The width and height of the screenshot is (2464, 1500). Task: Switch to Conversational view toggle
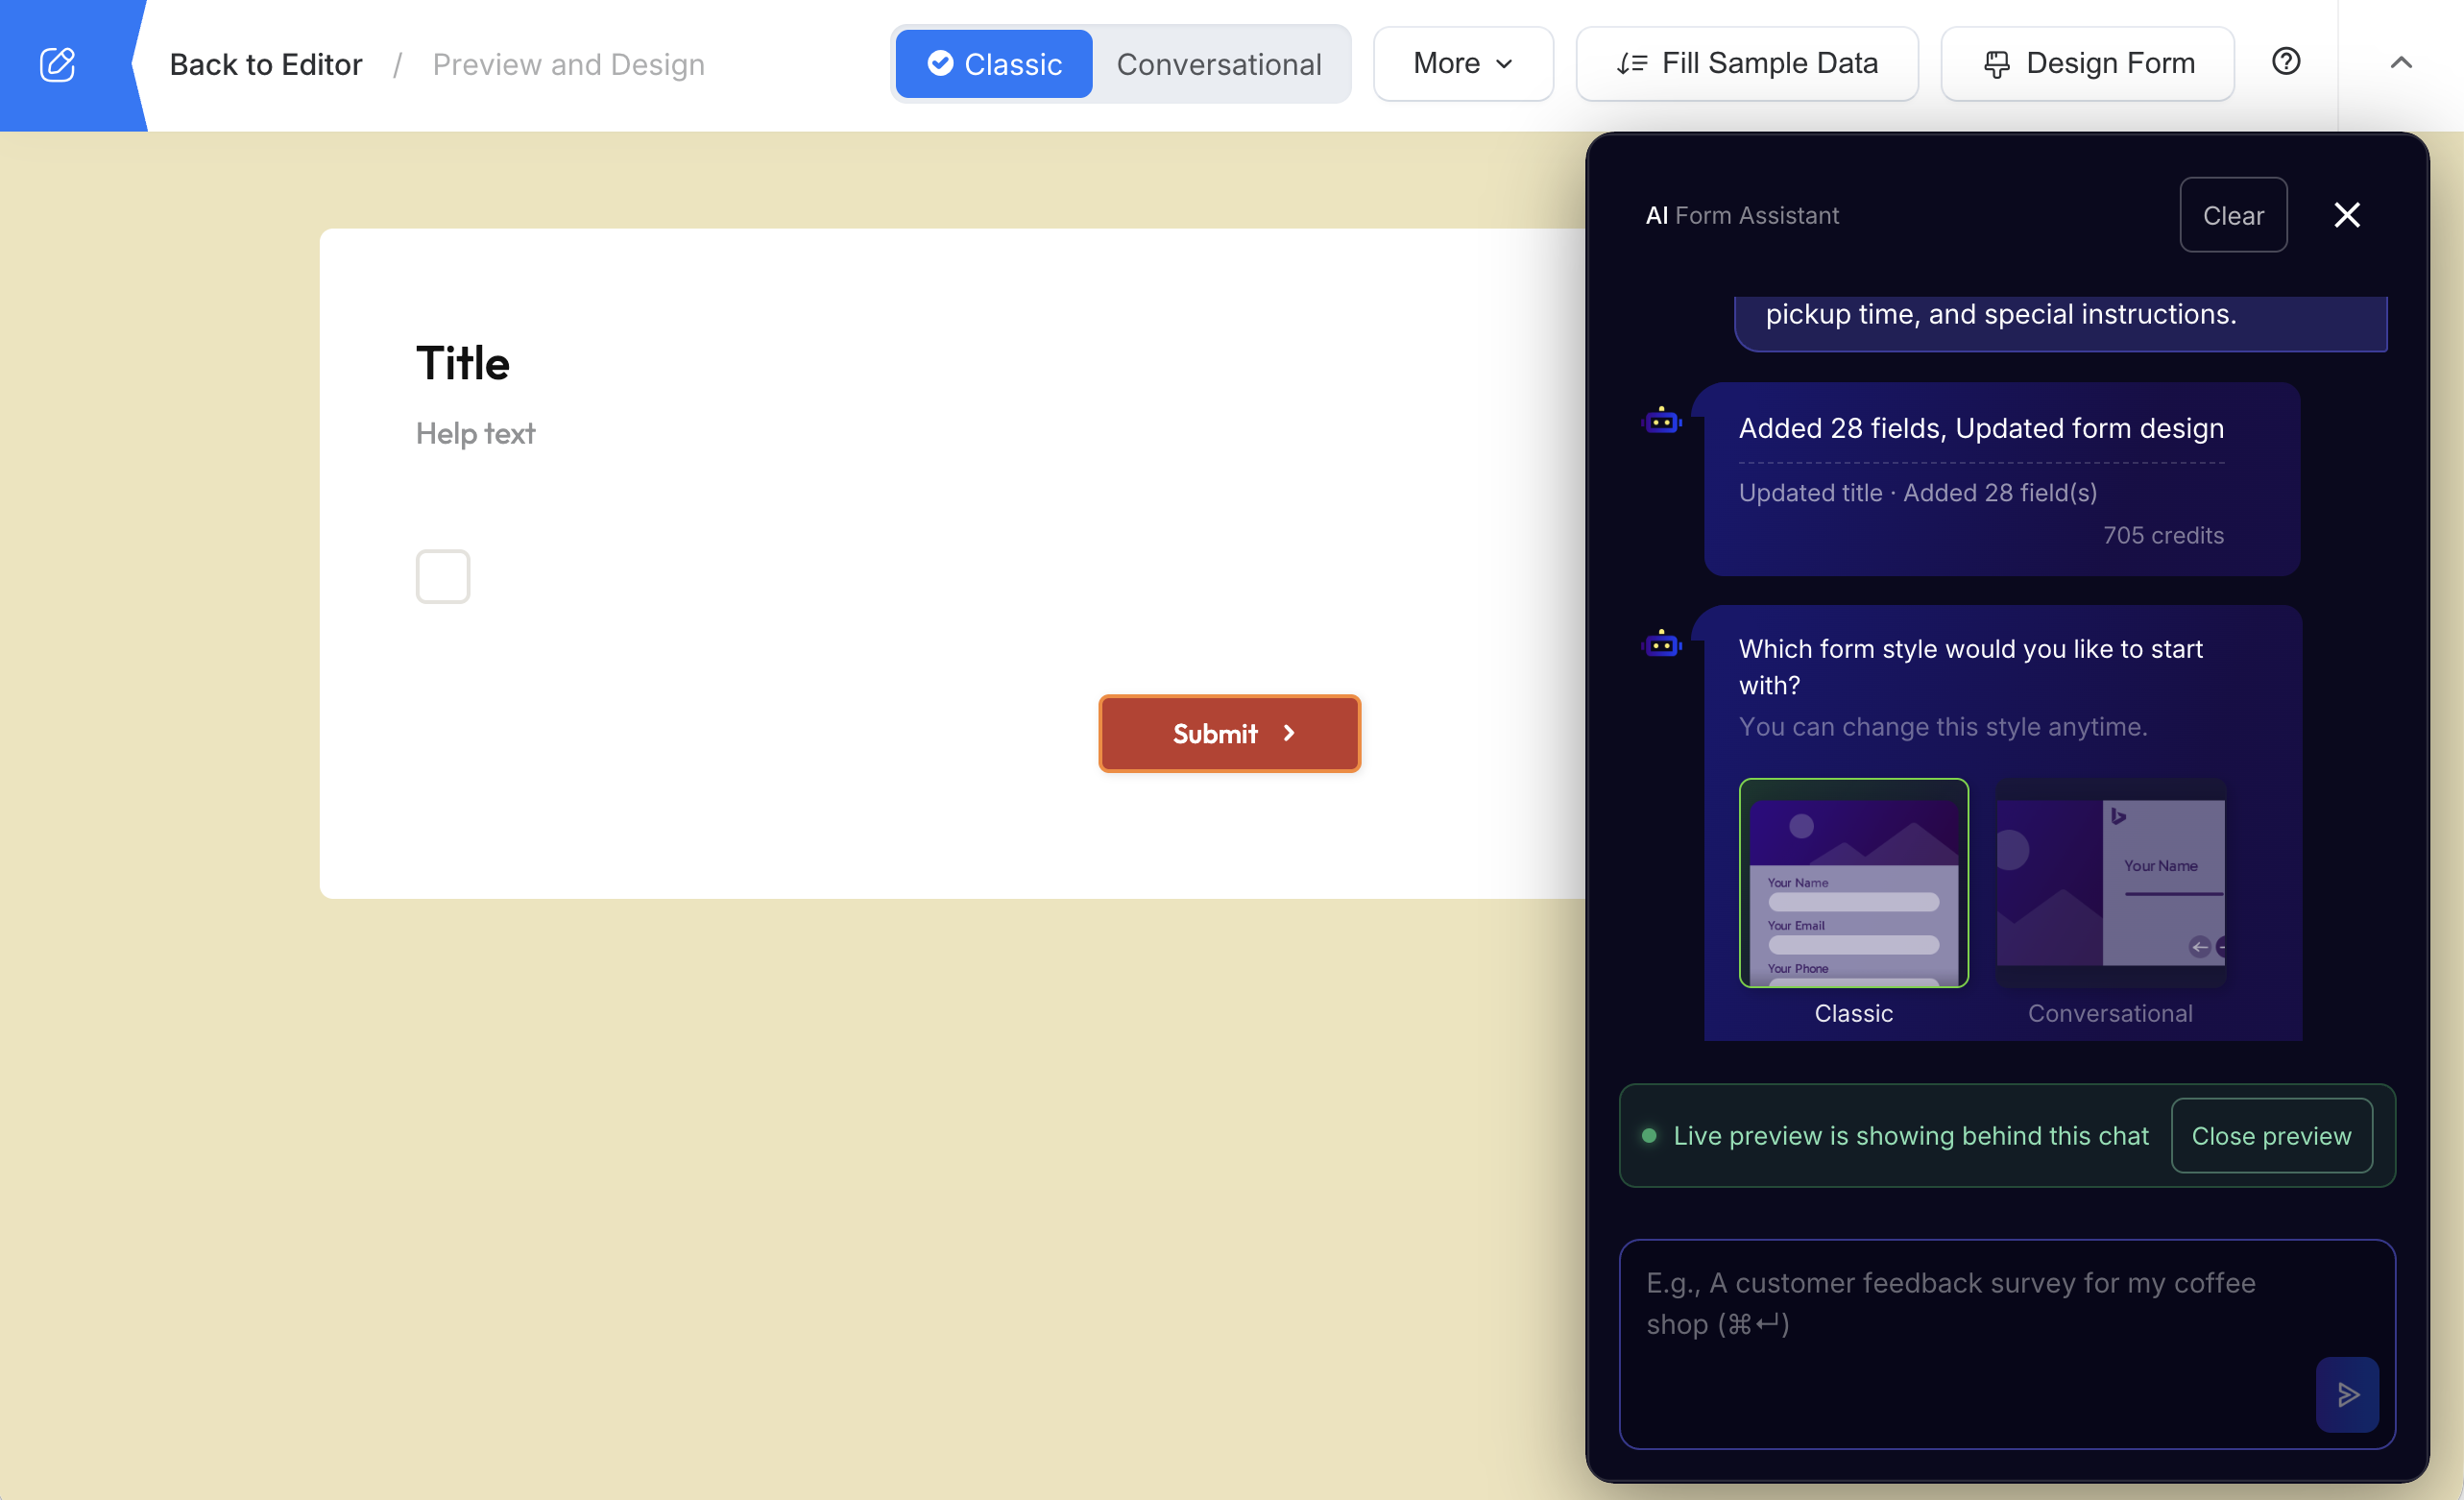click(x=1218, y=64)
